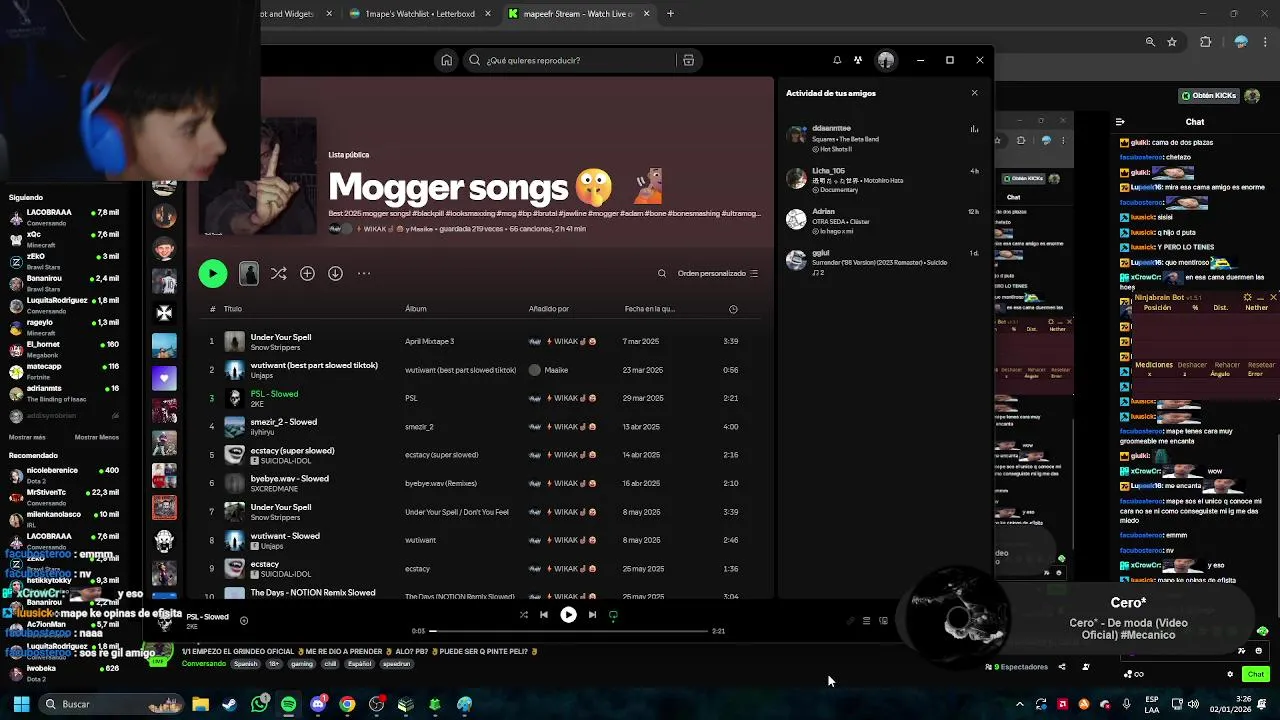
Task: Open Windows Start menu
Action: tap(21, 704)
